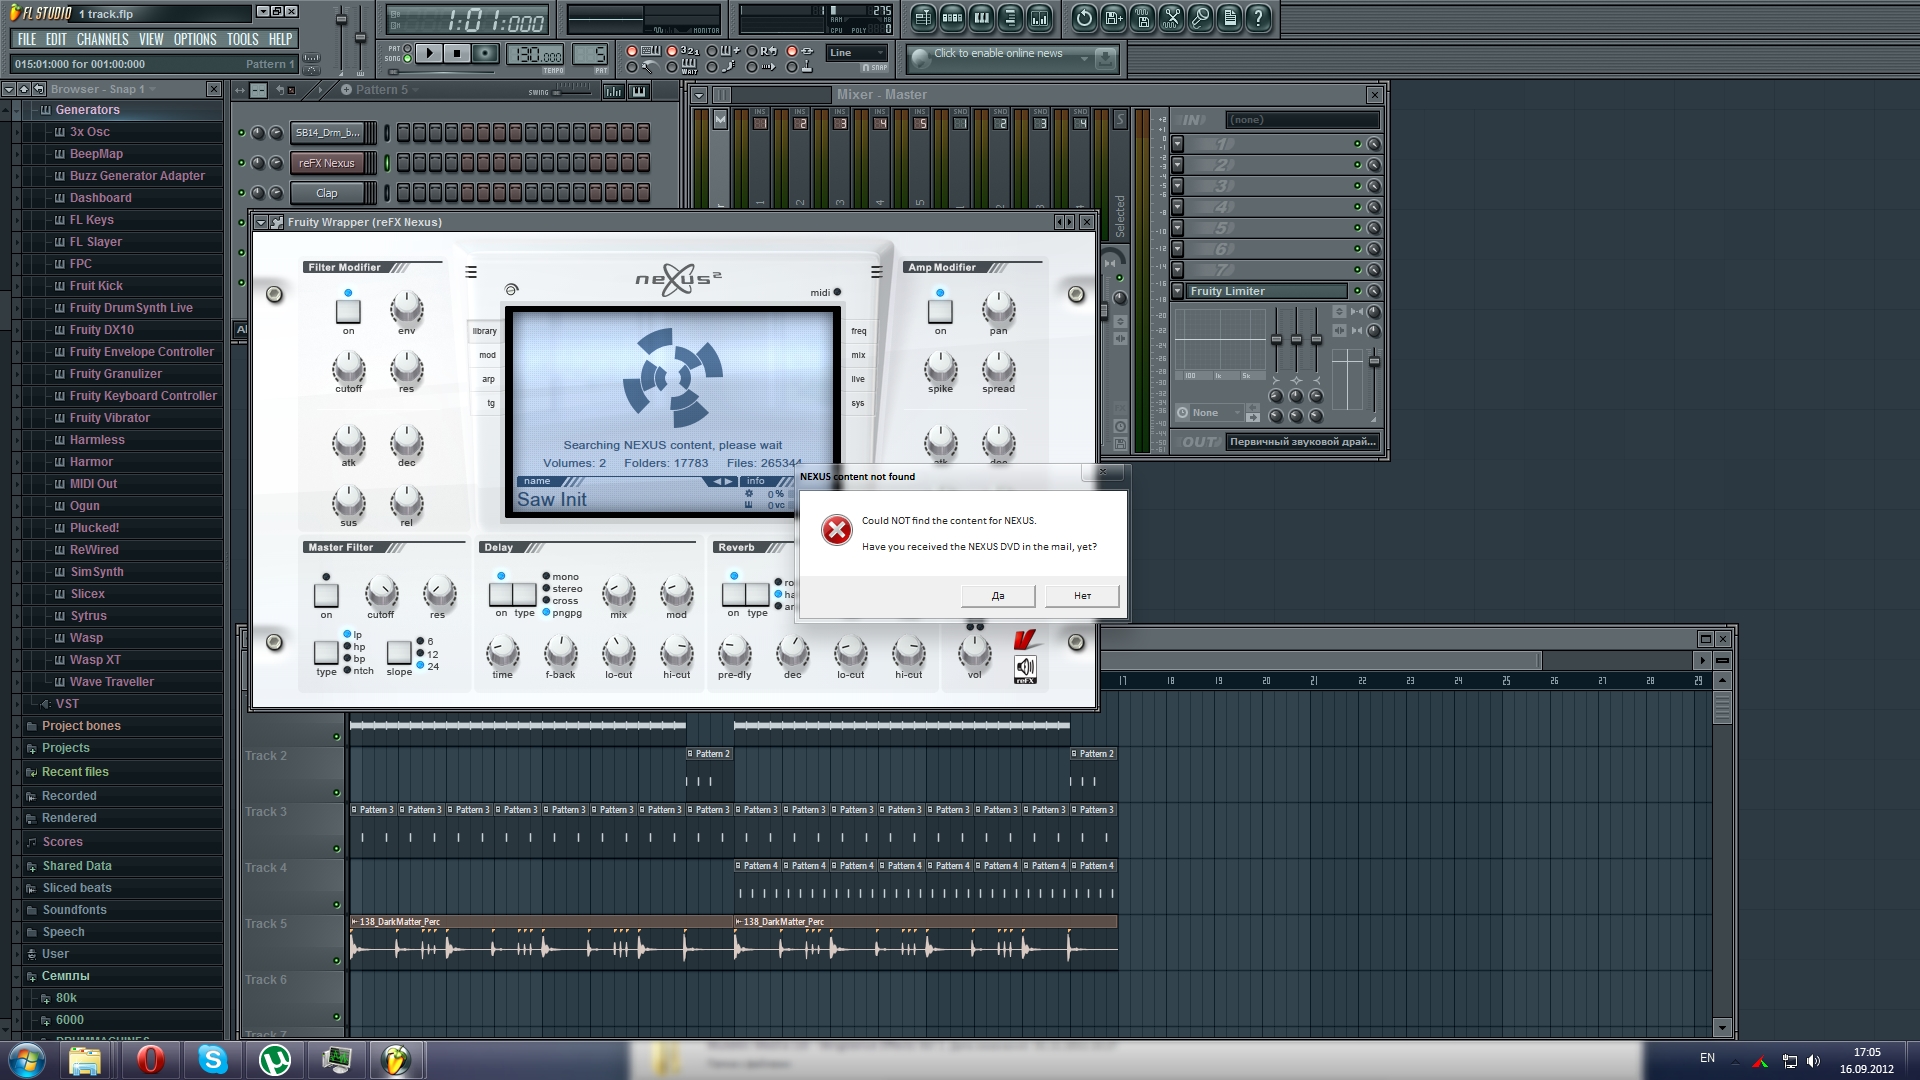Open FL Studio from the Windows taskbar
Viewport: 1920px width, 1080px height.
[x=397, y=1059]
